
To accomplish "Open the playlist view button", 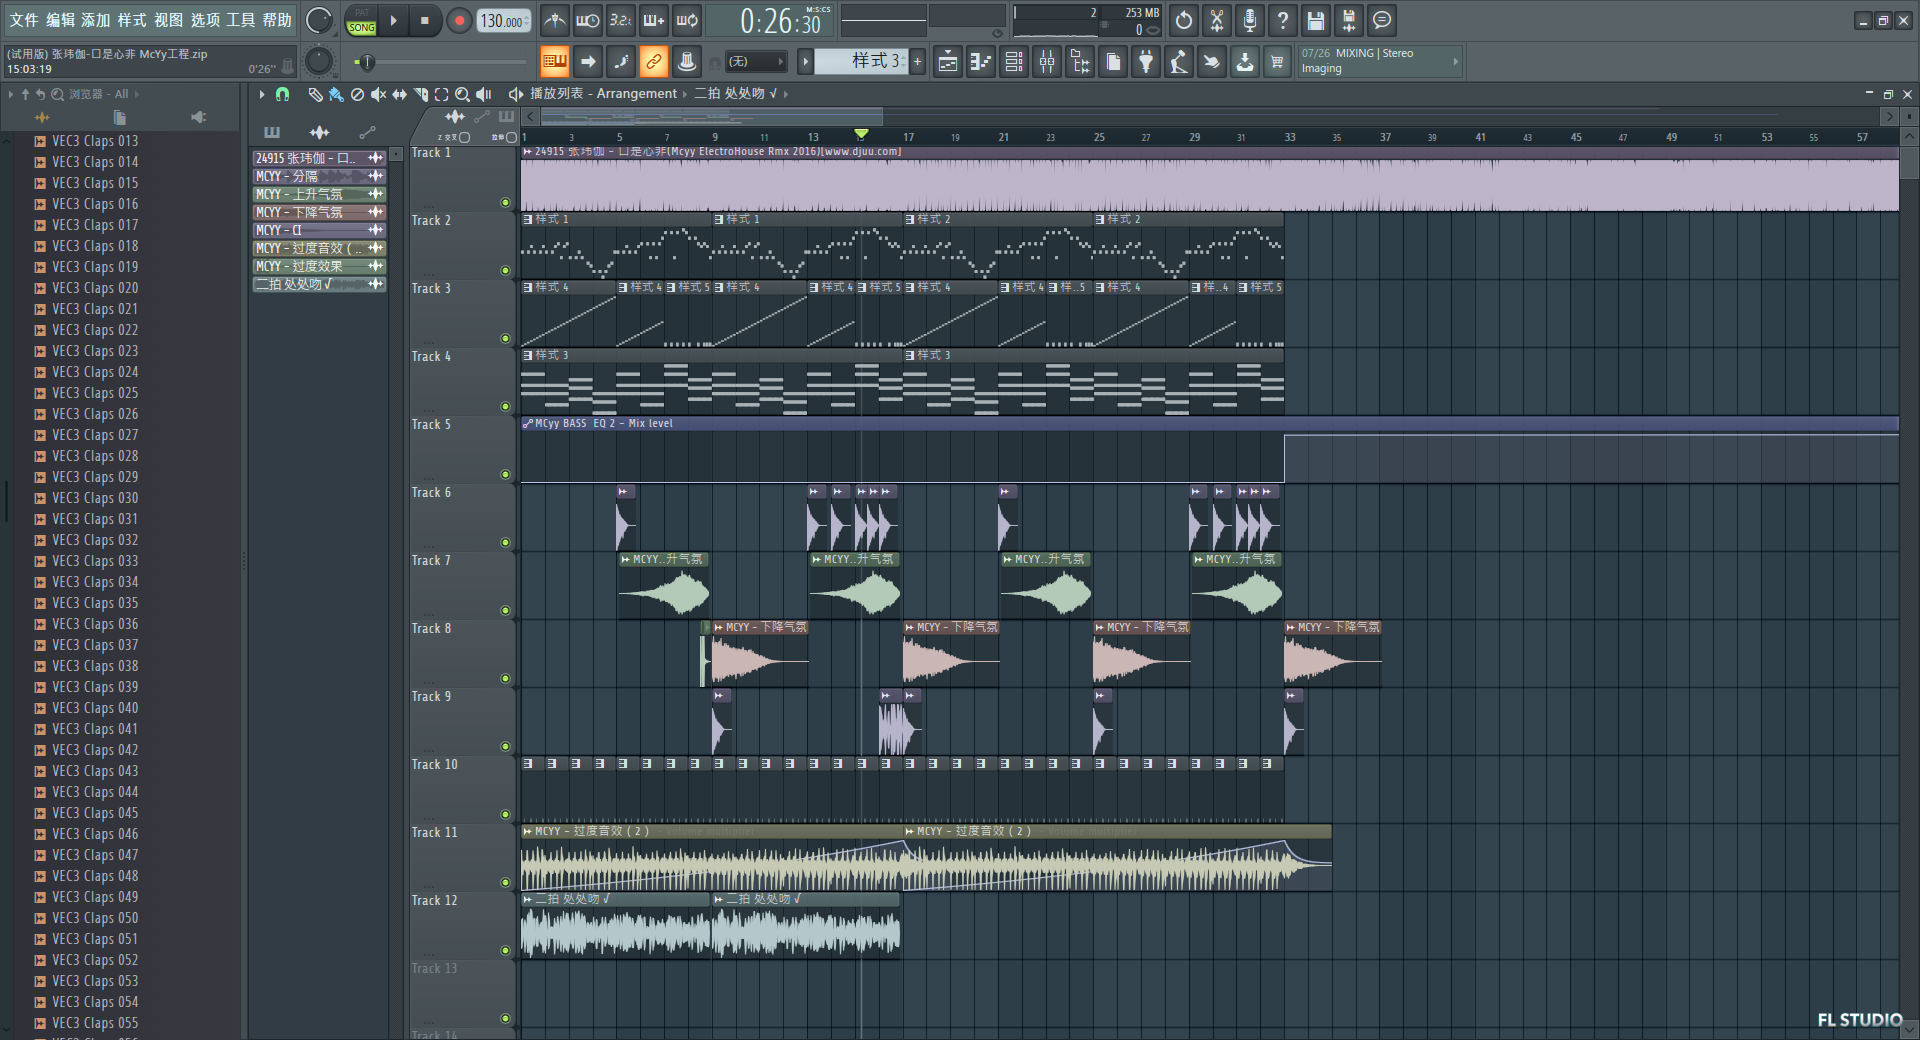I will coord(948,62).
